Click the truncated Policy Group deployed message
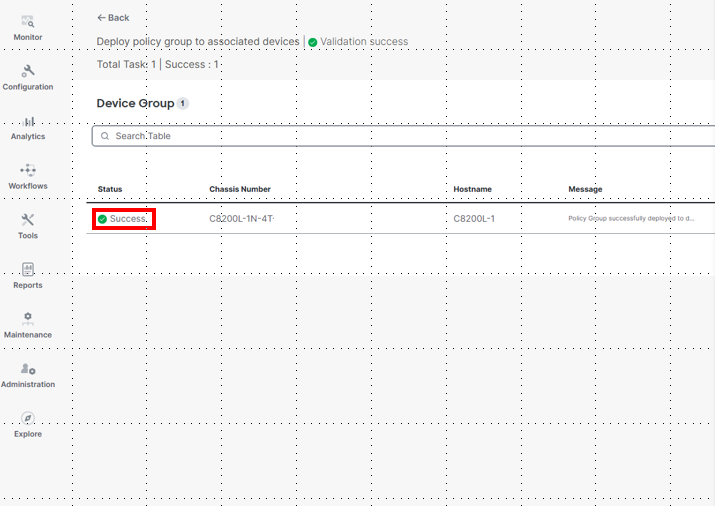 (x=631, y=218)
